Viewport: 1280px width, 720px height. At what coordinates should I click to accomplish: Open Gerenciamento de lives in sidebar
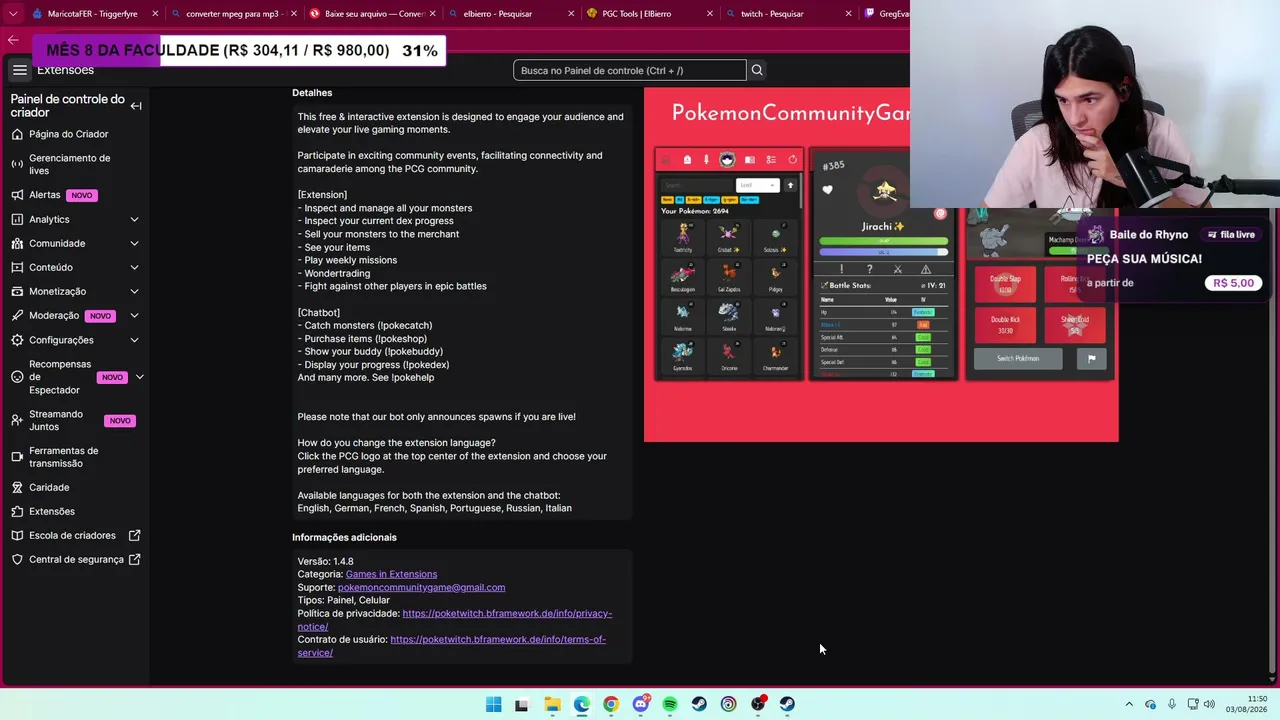click(75, 164)
